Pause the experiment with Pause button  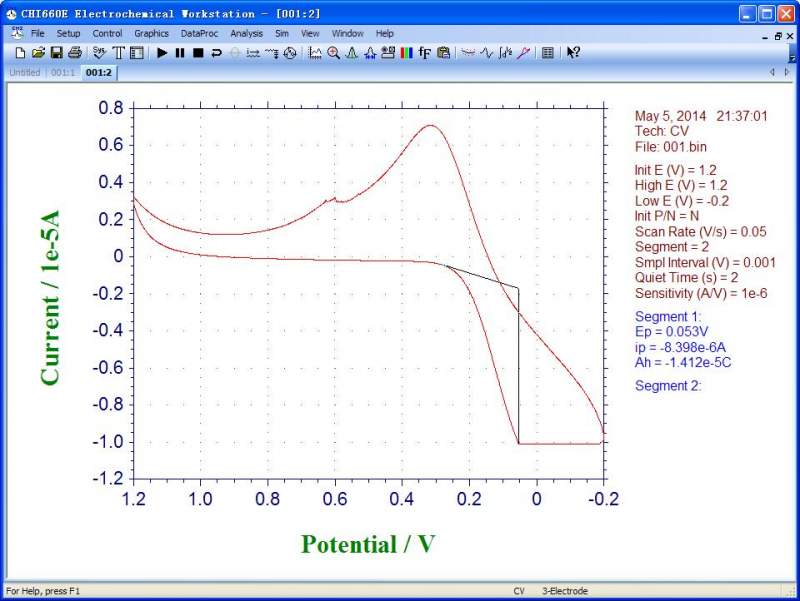pyautogui.click(x=180, y=53)
